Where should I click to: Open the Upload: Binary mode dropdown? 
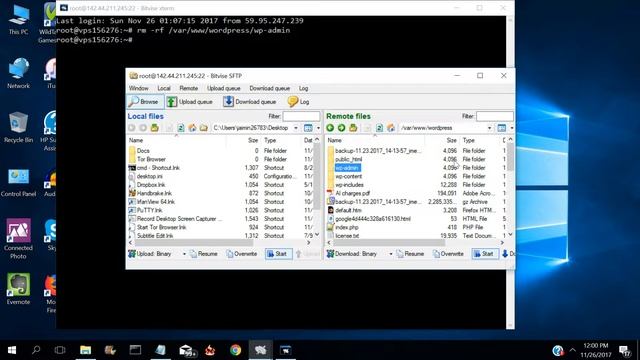click(184, 254)
